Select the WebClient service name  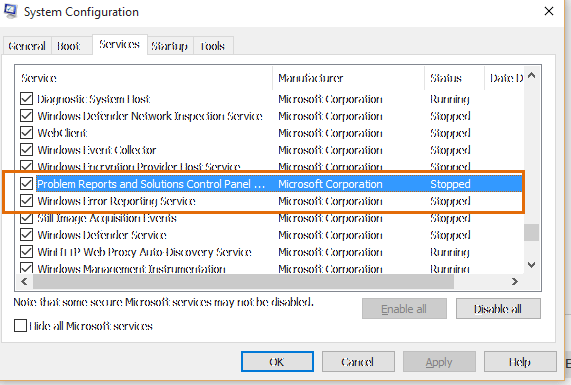click(x=62, y=133)
